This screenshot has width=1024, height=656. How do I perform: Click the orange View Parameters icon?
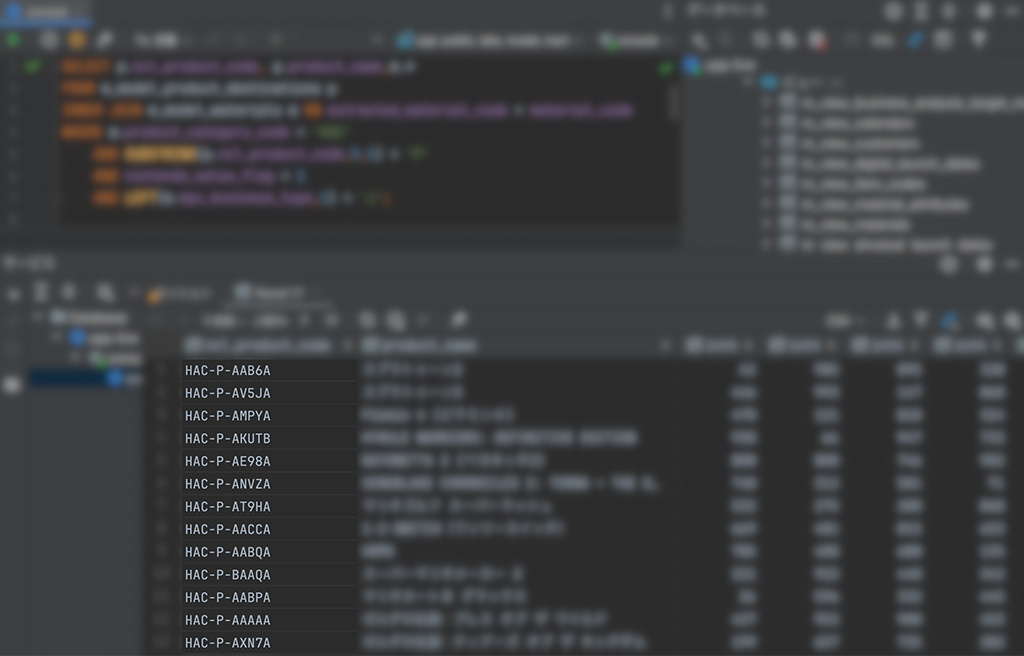(77, 40)
